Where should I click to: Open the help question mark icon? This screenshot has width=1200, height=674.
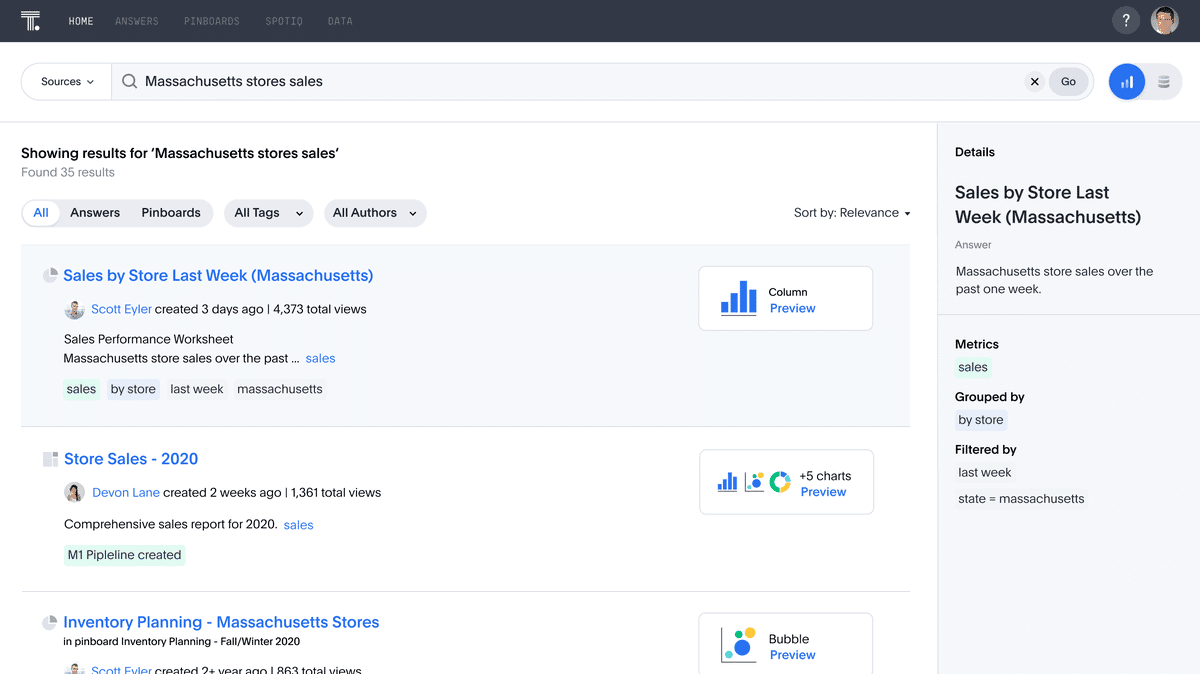(1126, 20)
